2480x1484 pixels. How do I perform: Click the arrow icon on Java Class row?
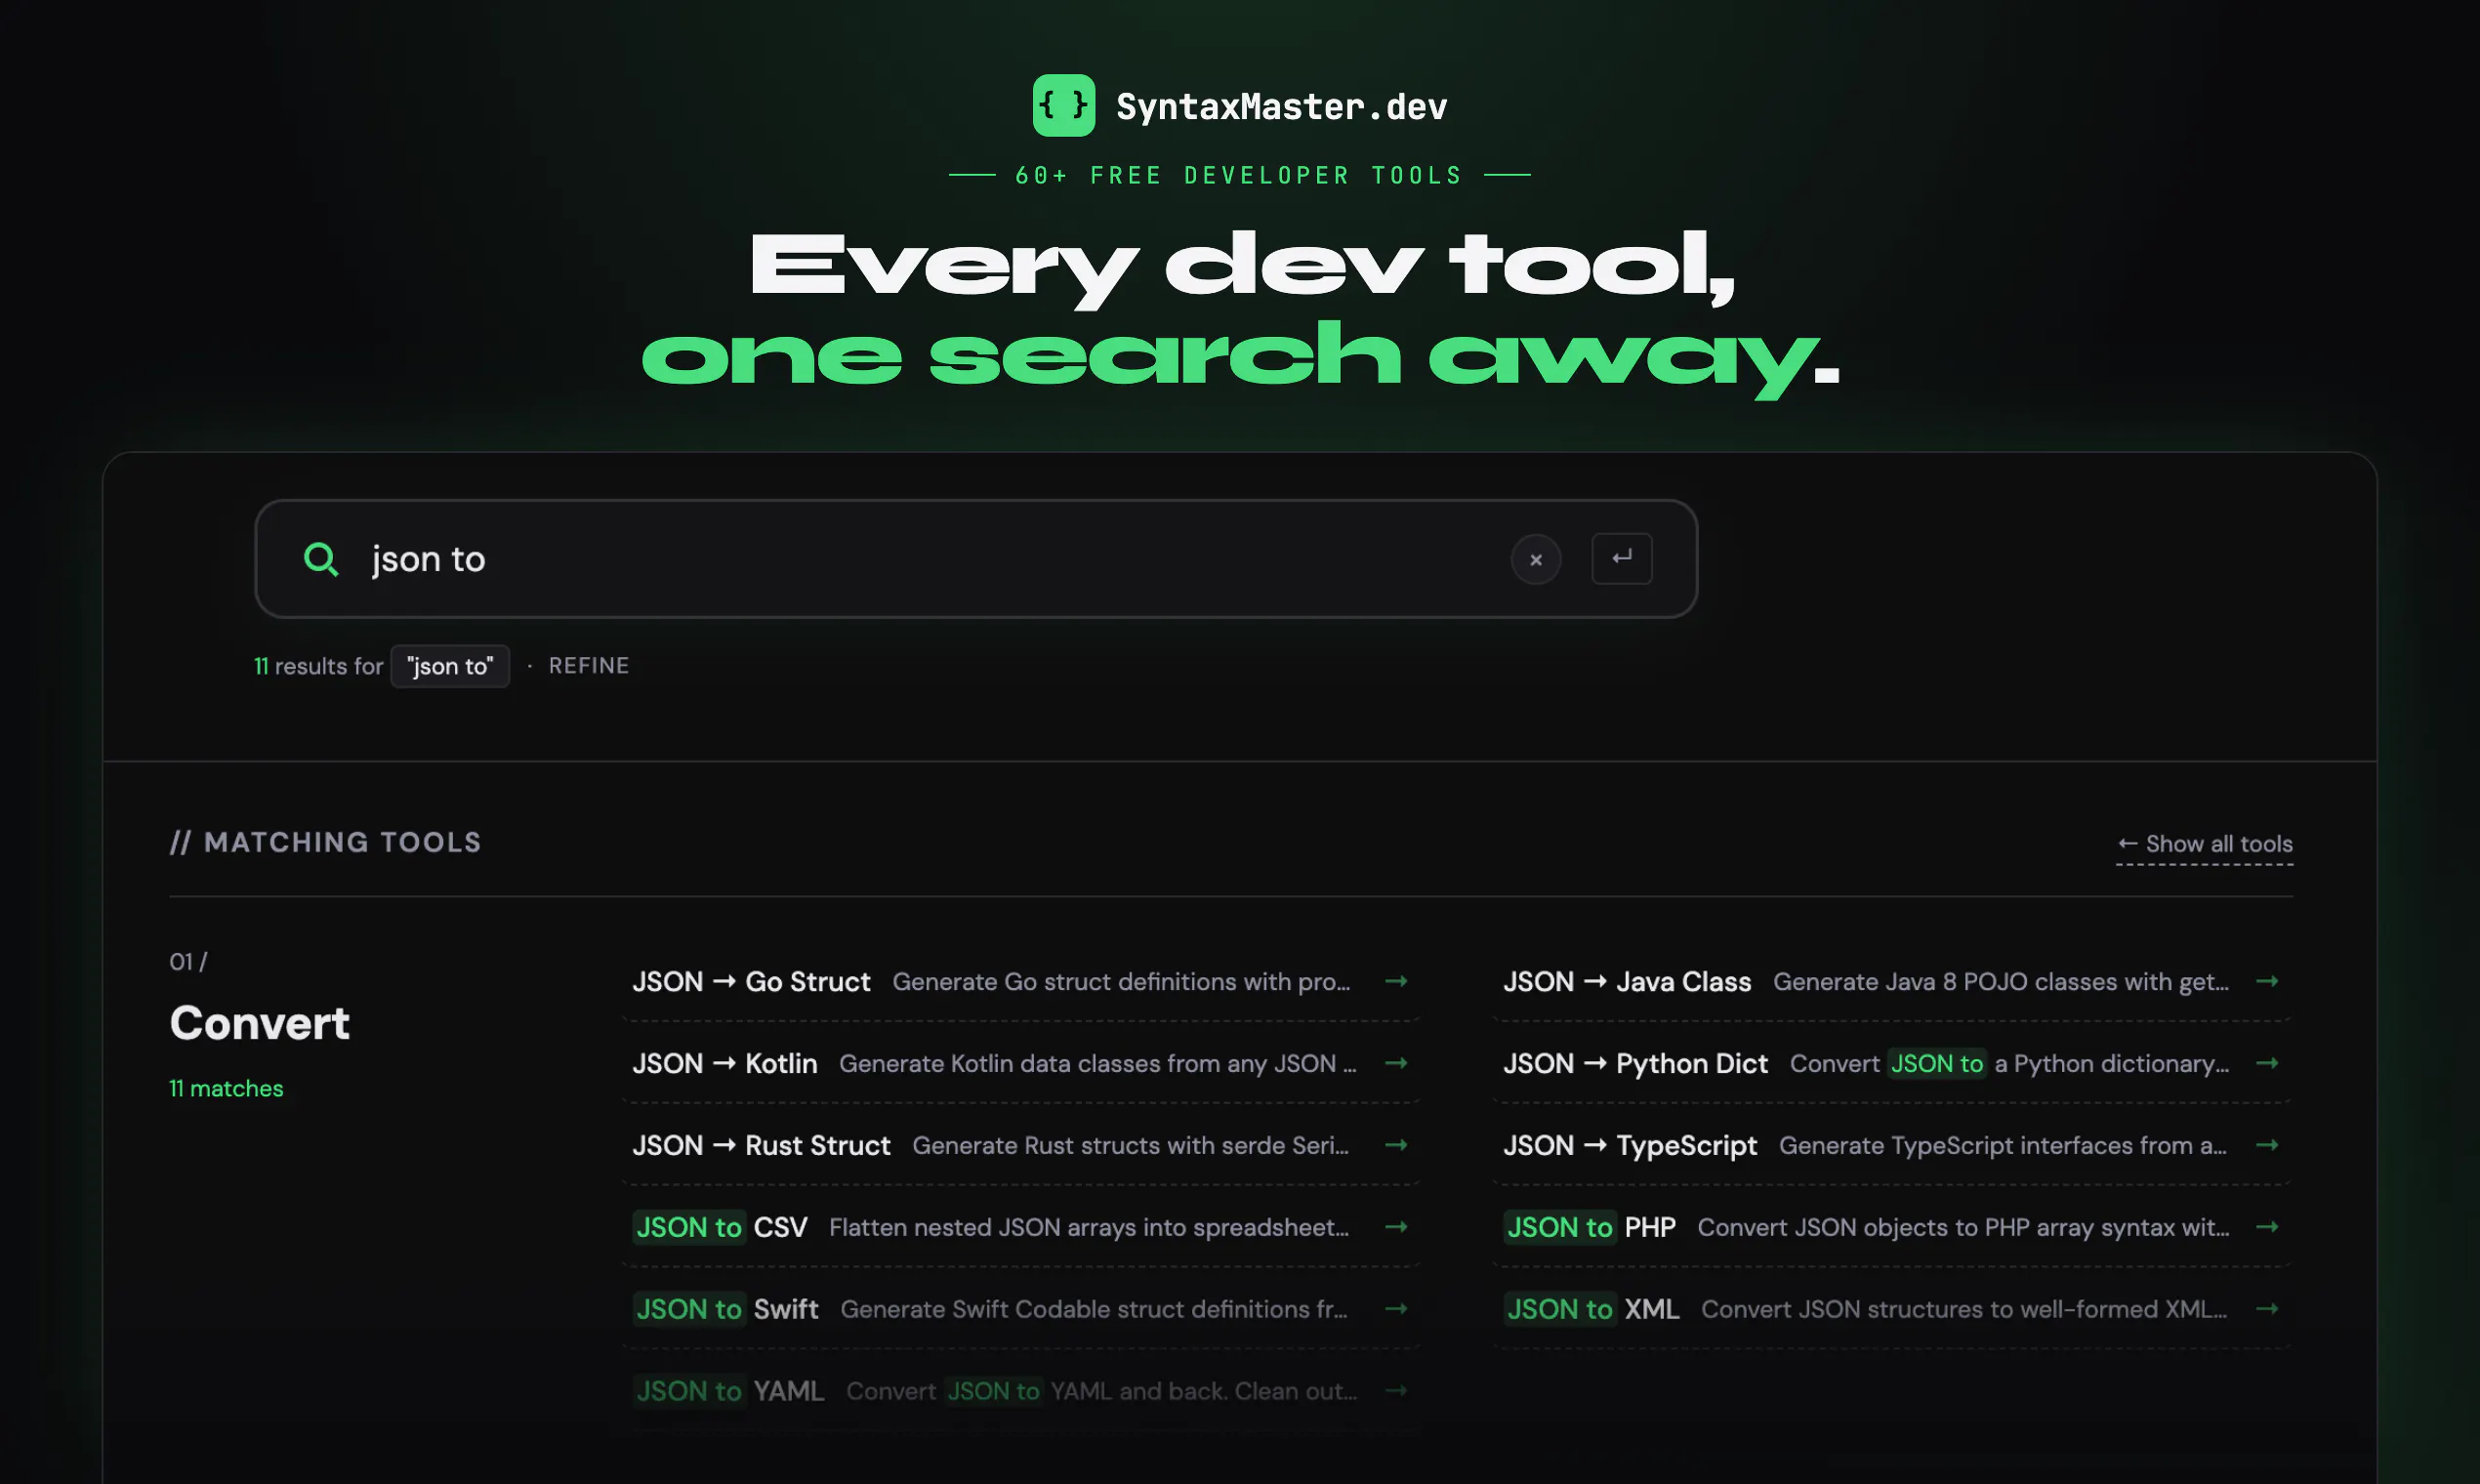(x=2267, y=981)
